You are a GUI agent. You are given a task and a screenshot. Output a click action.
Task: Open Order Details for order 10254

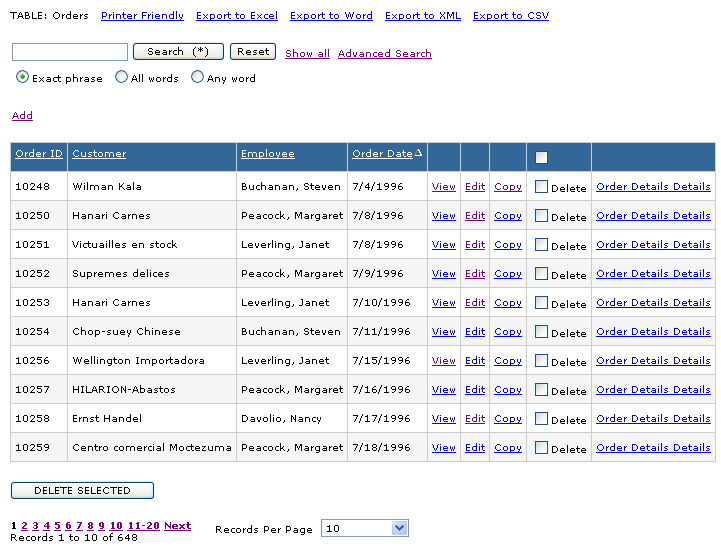click(x=653, y=332)
